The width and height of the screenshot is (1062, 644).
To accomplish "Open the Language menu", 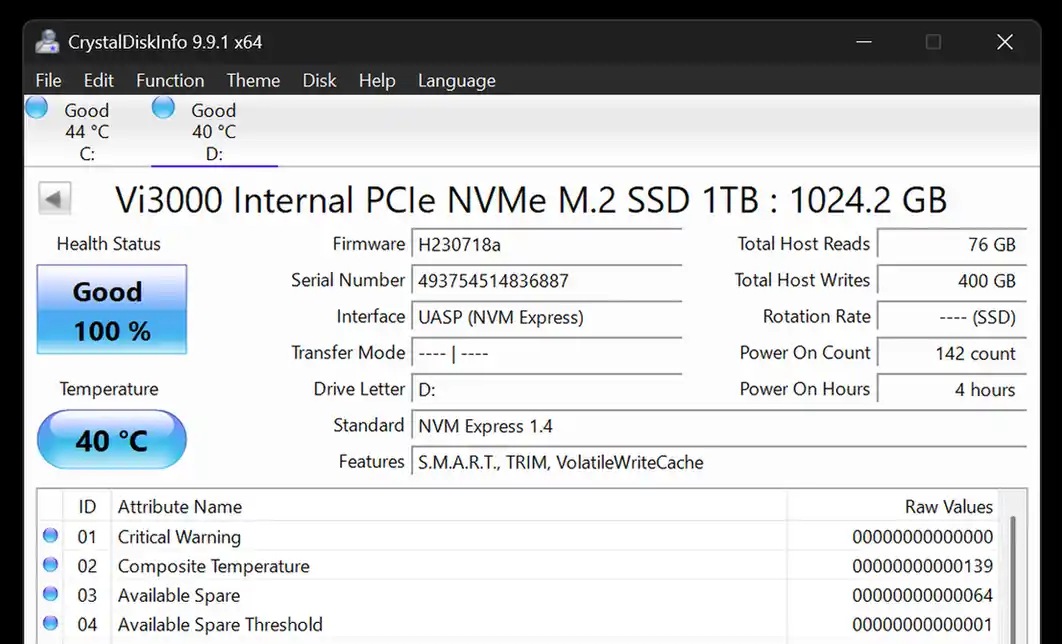I will [x=456, y=81].
